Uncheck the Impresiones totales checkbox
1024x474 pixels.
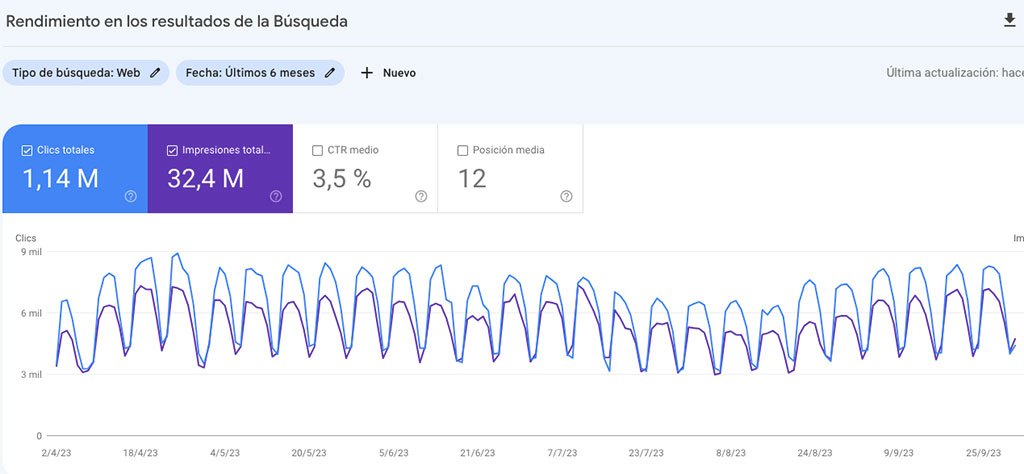tap(172, 151)
